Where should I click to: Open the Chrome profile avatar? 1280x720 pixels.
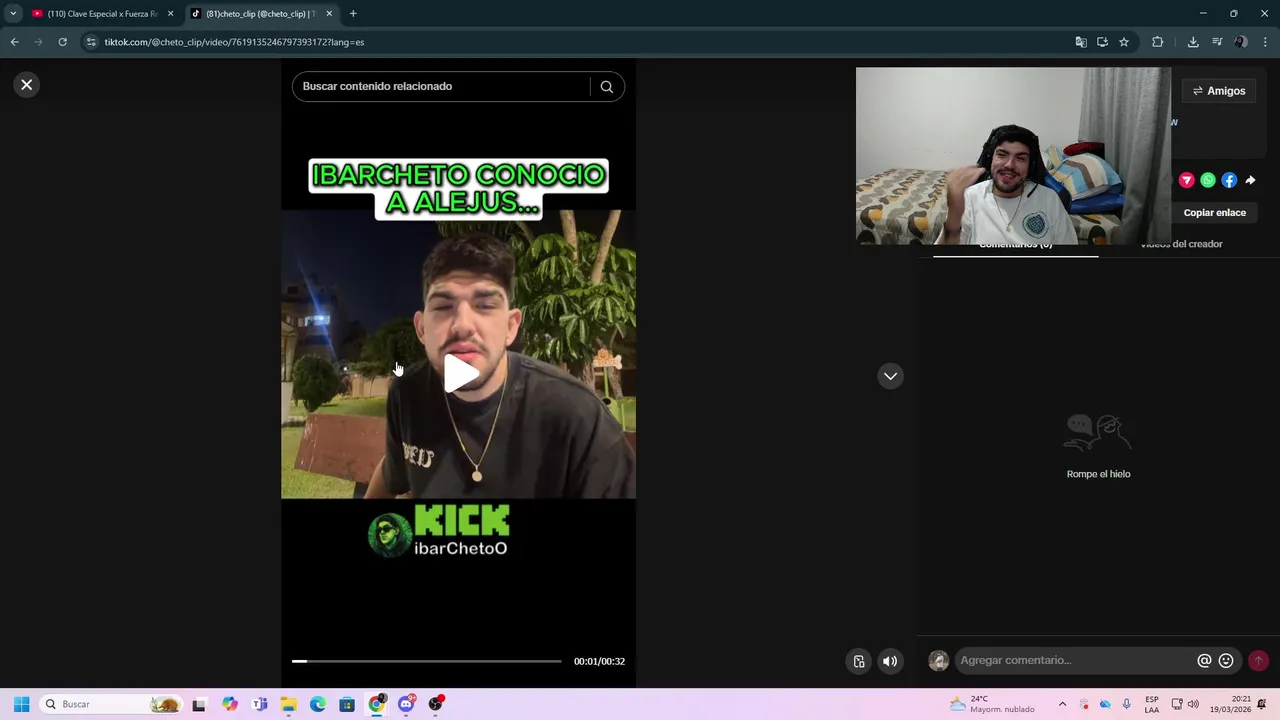click(1241, 42)
